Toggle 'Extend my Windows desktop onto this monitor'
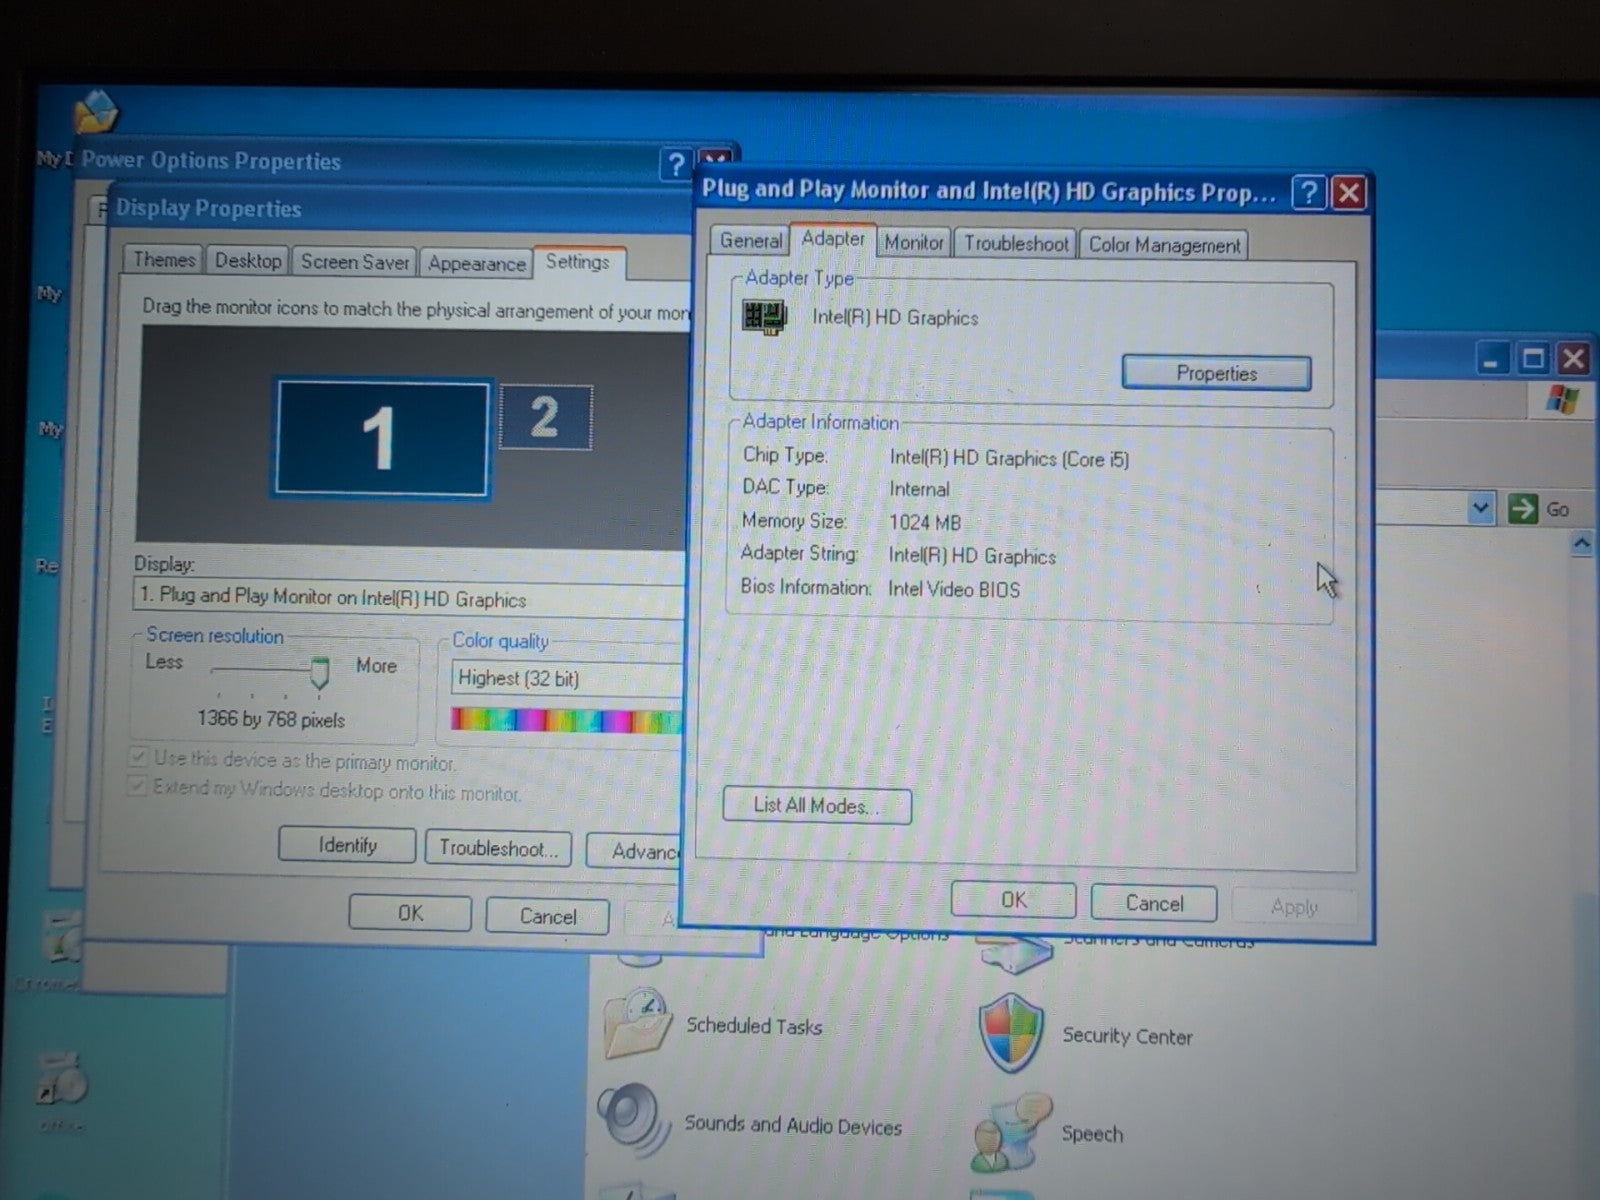Viewport: 1600px width, 1200px height. 137,786
